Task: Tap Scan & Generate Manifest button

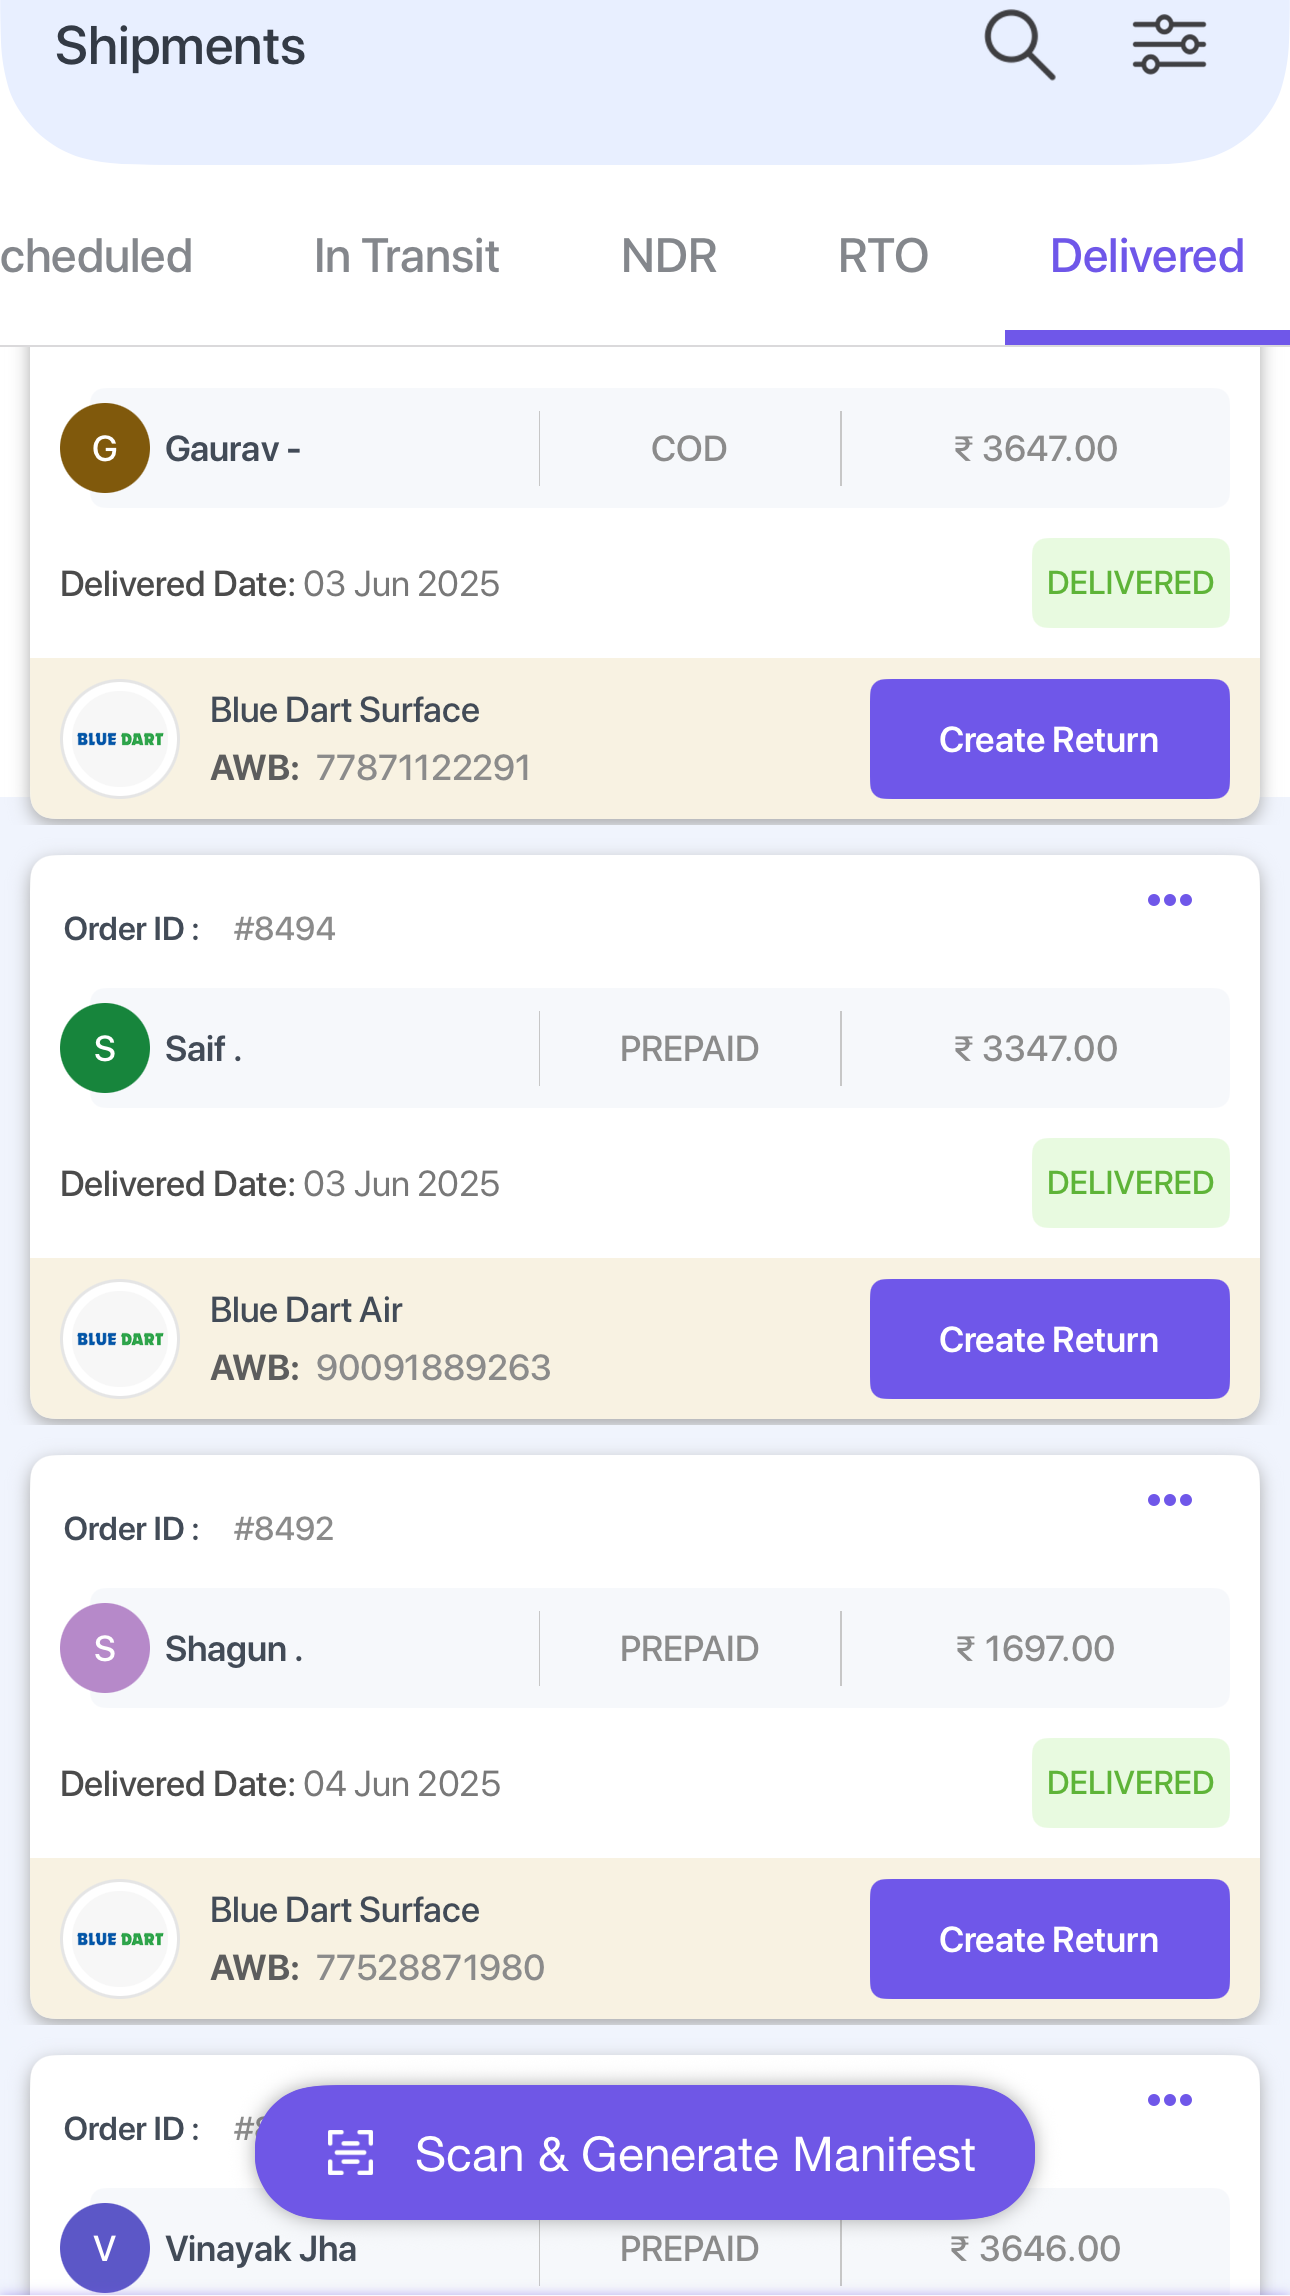Action: point(645,2153)
